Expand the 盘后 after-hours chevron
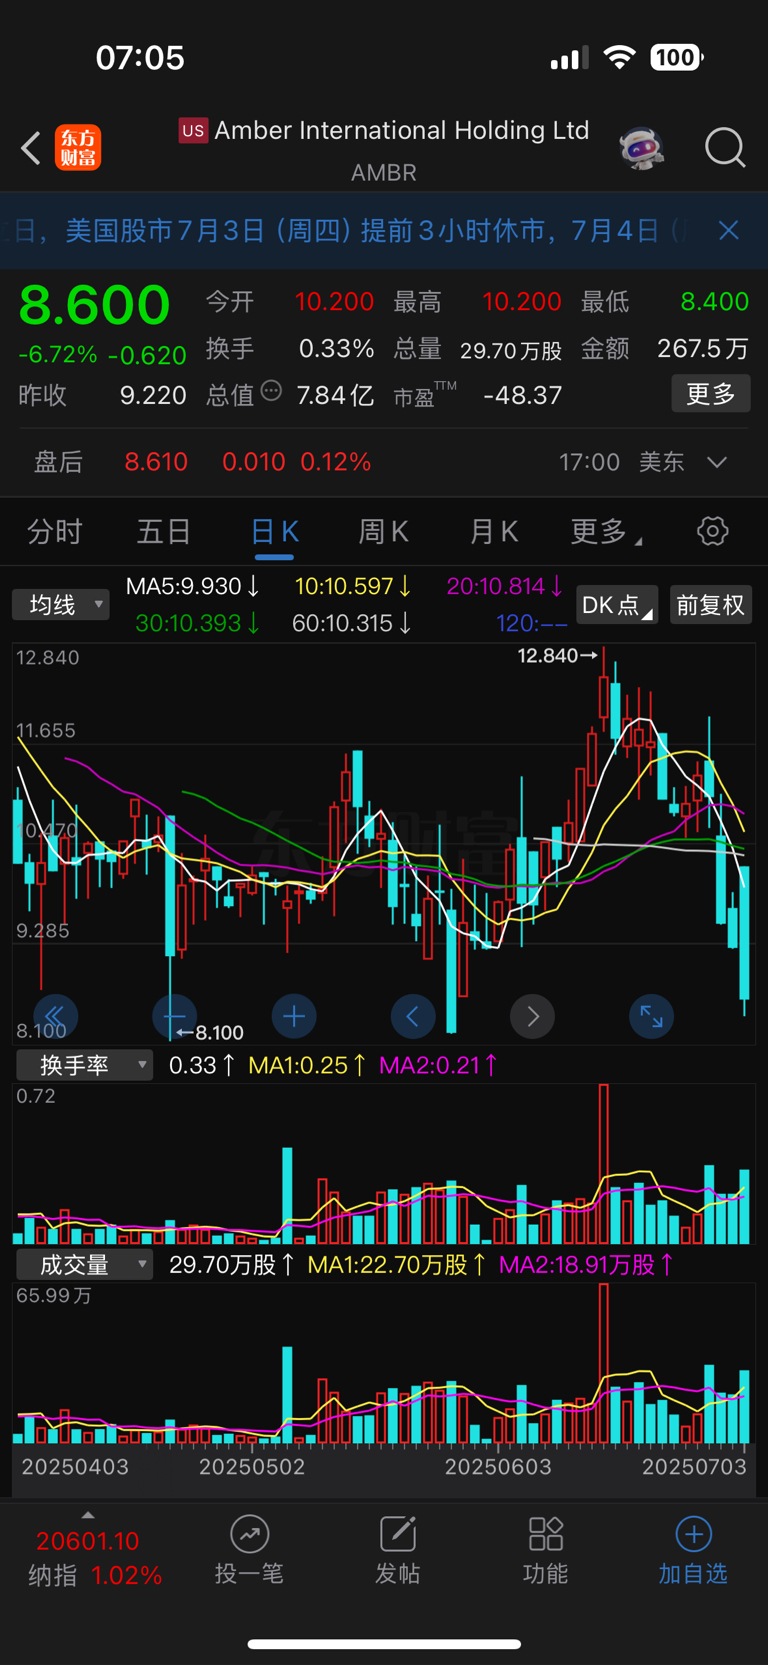Image resolution: width=769 pixels, height=1665 pixels. [717, 462]
